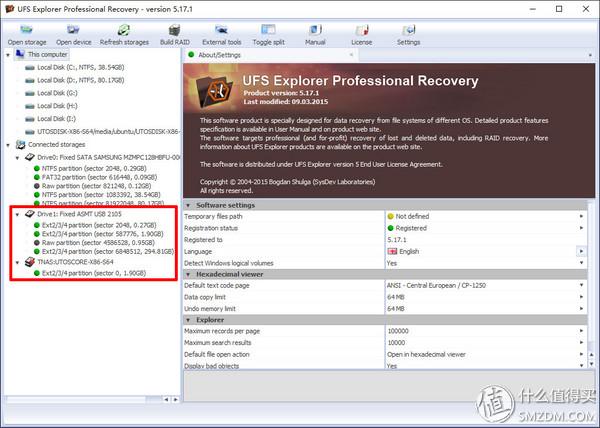This screenshot has height=428, width=600.
Task: Open Maximum records per page arrow
Action: pos(581,331)
